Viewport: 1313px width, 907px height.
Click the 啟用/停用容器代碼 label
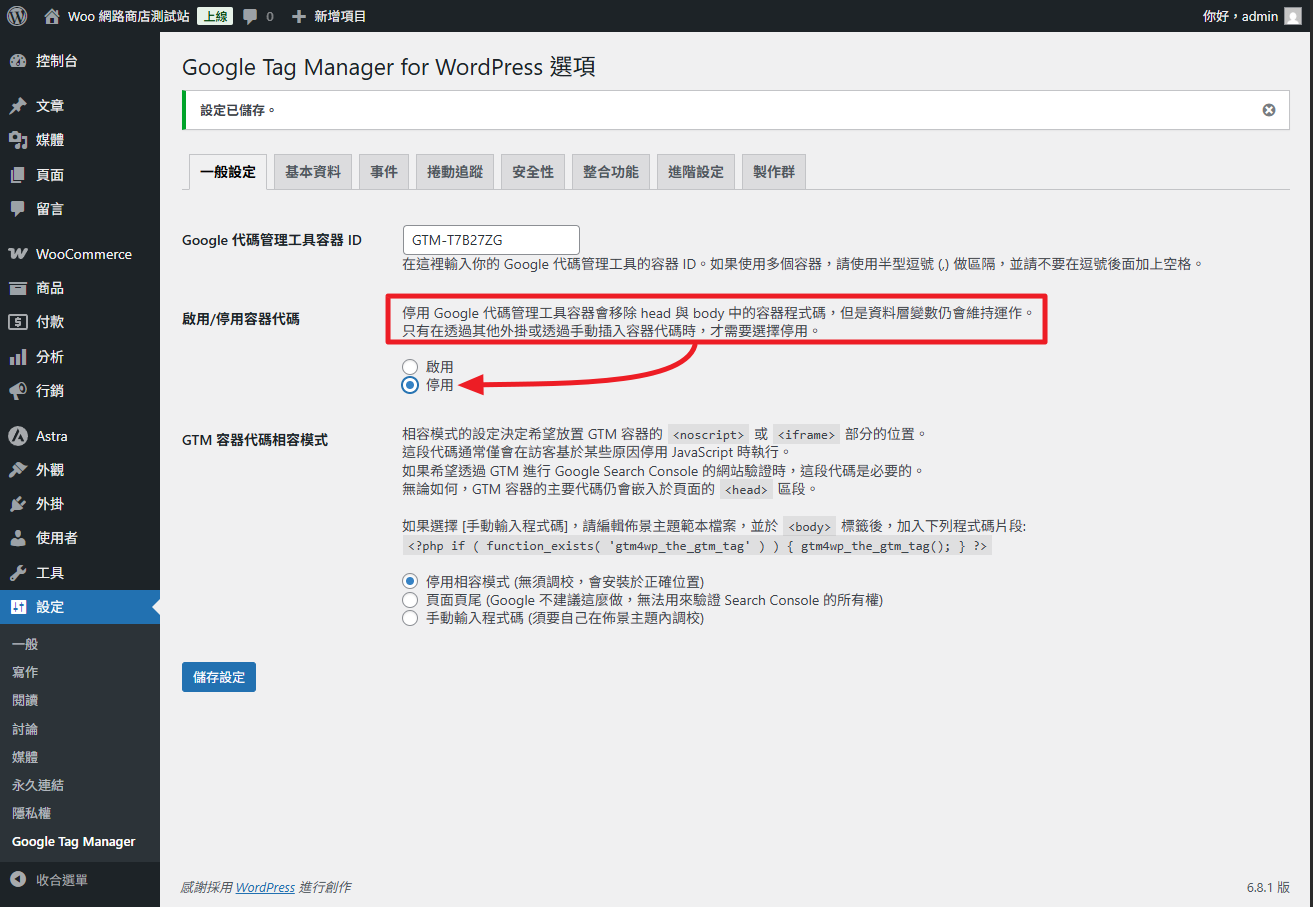pyautogui.click(x=240, y=319)
